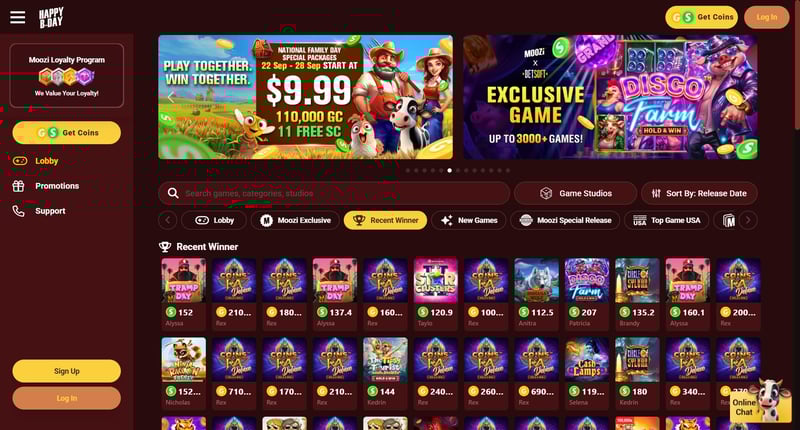The image size is (800, 430).
Task: Open Sort By: Release Date dropdown
Action: (x=699, y=193)
